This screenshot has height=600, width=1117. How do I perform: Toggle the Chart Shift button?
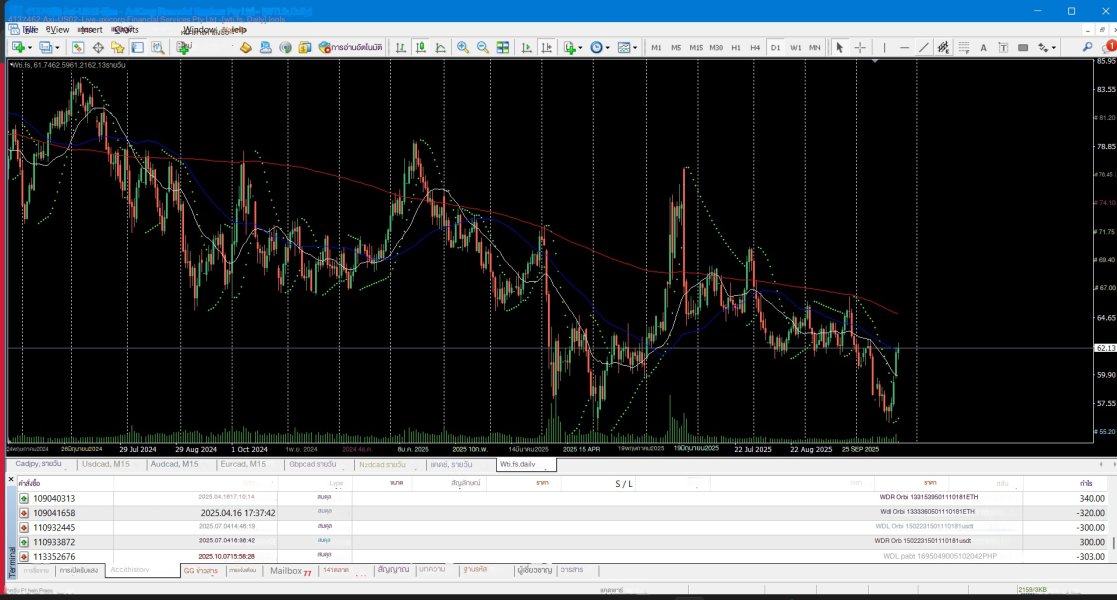point(547,47)
